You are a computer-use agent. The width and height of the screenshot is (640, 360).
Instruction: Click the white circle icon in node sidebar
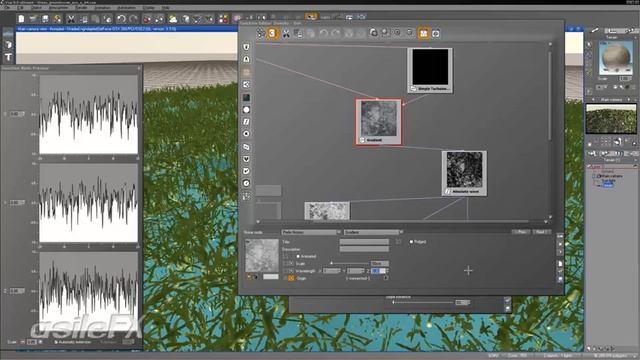point(246,110)
